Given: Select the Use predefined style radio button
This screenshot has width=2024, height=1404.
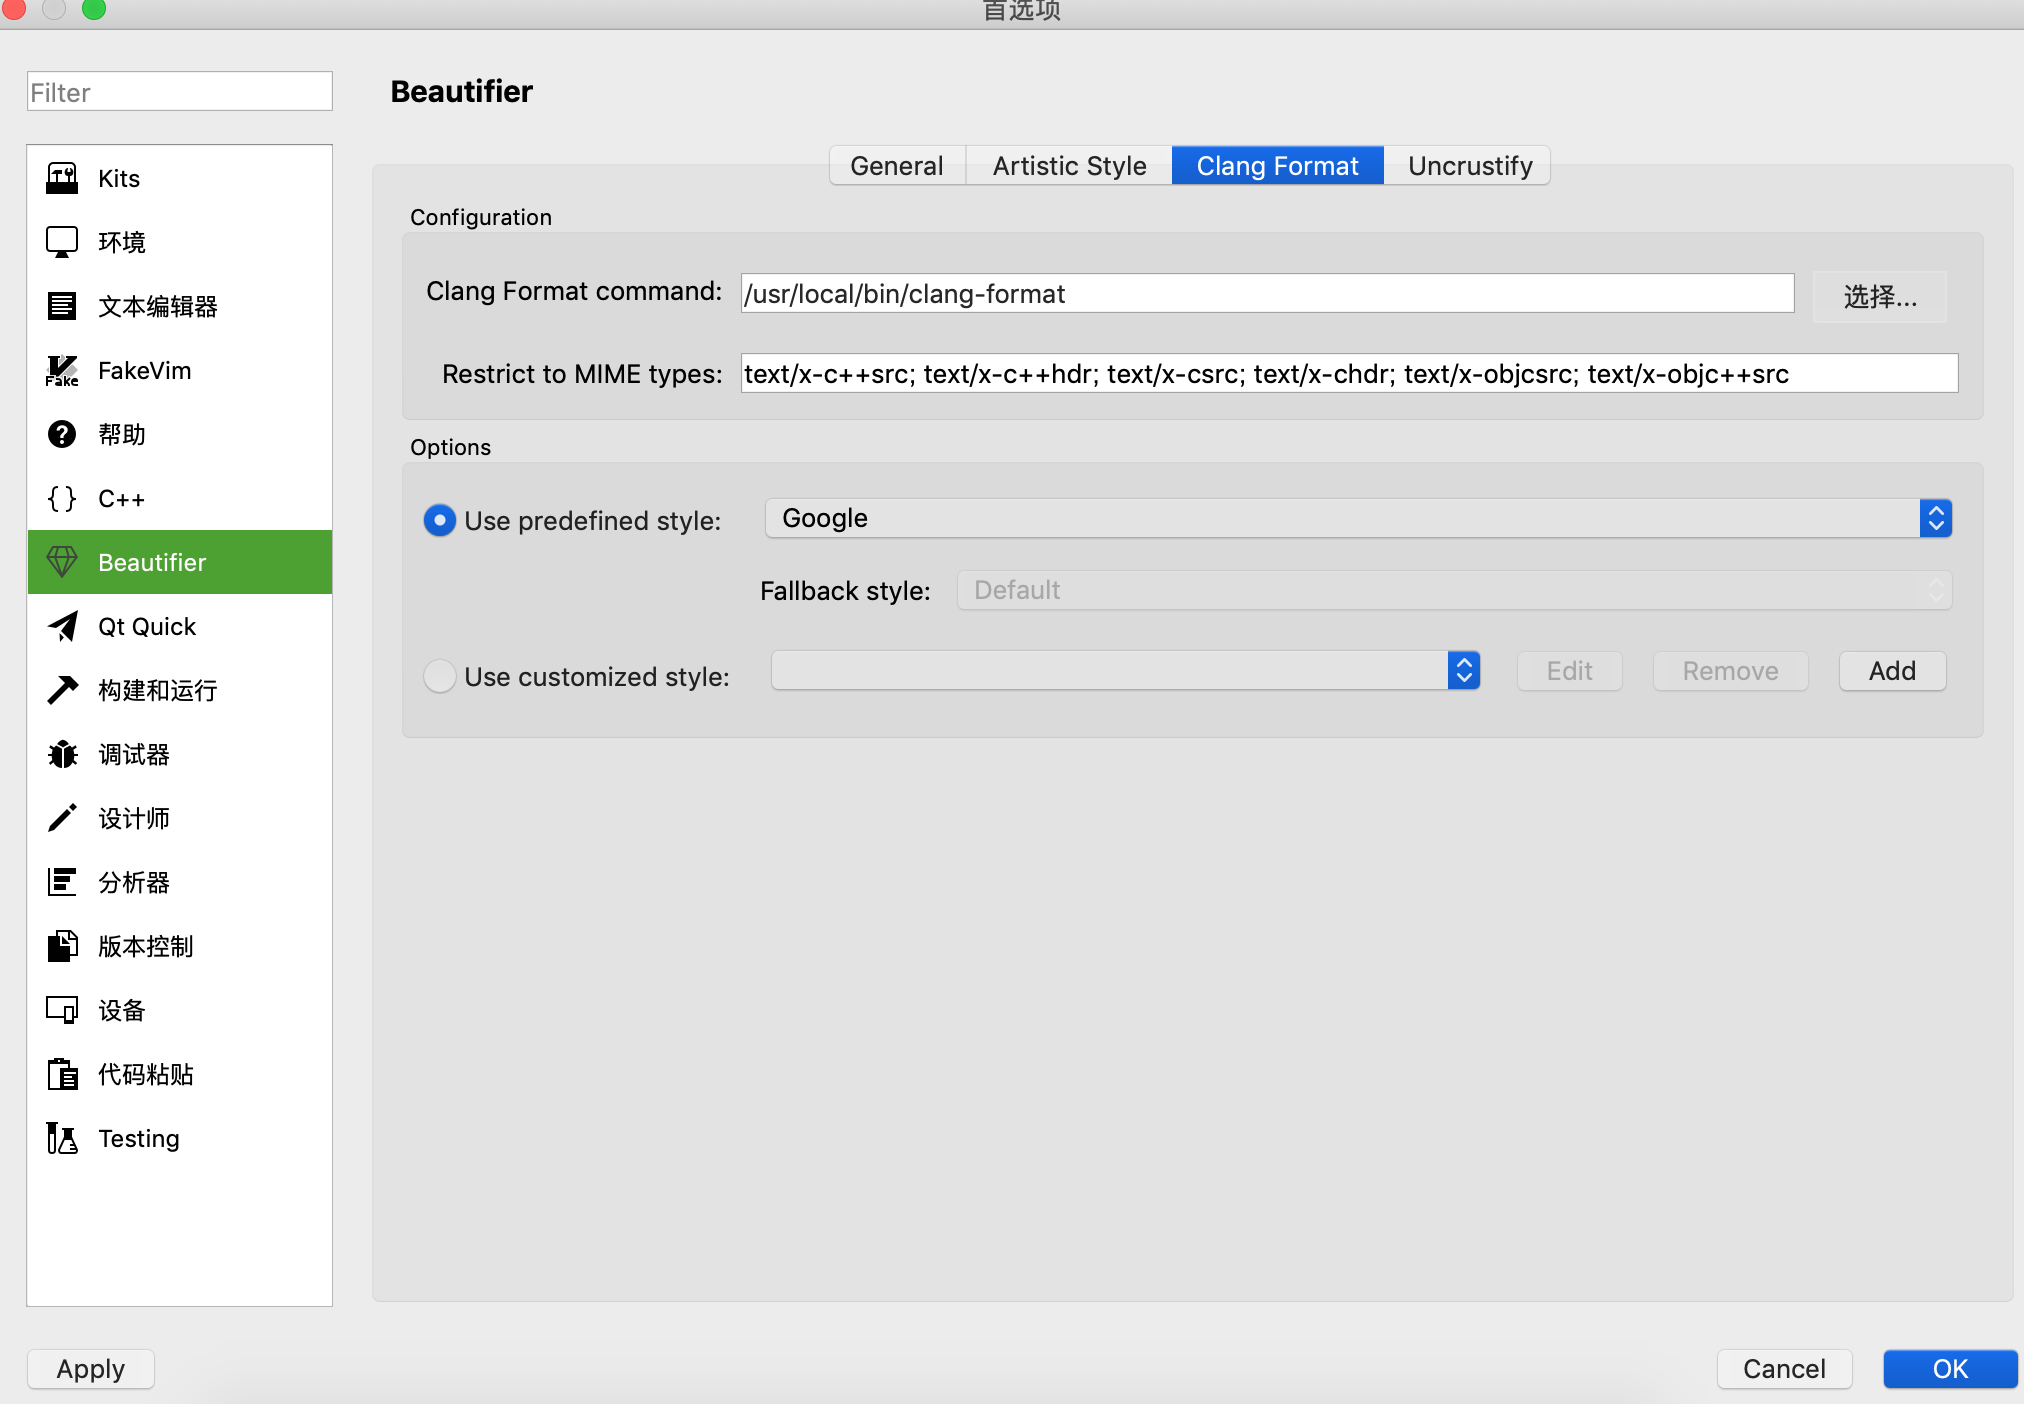Looking at the screenshot, I should [x=440, y=520].
